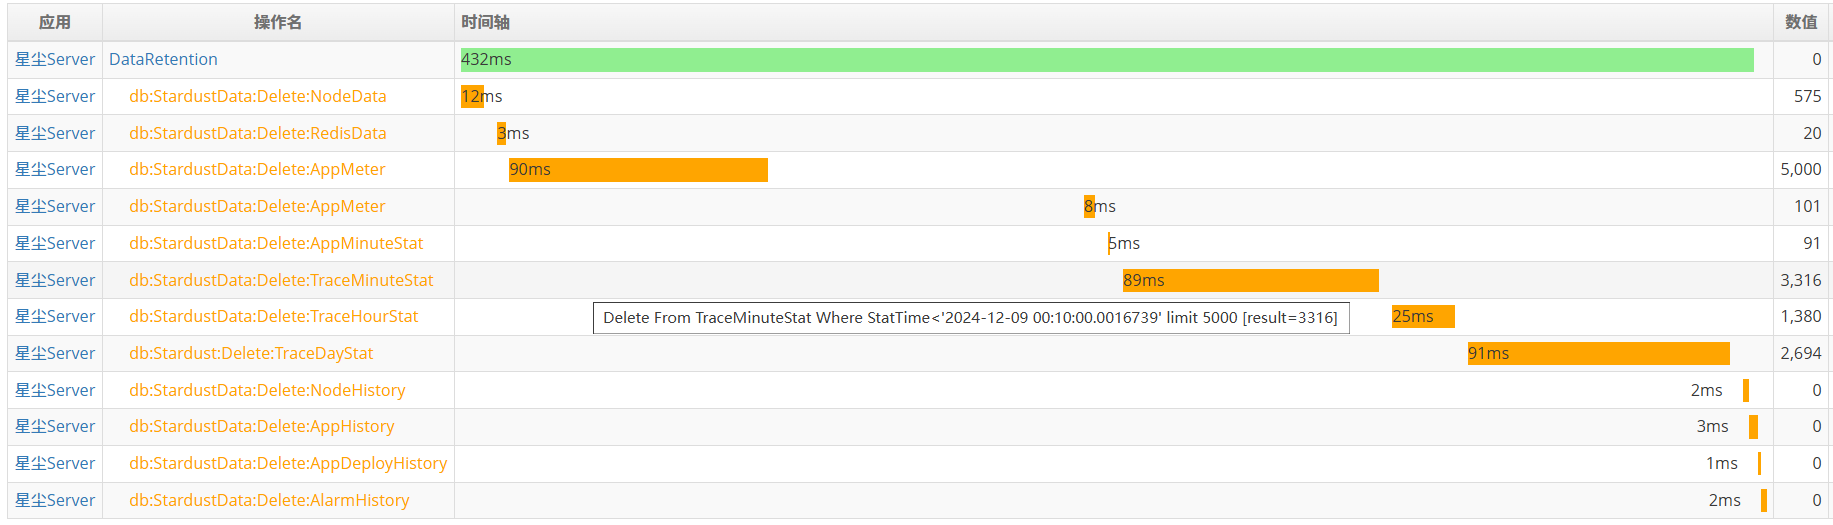Open the db:StardustData:Delete:AppMinuteStat link

pyautogui.click(x=276, y=243)
